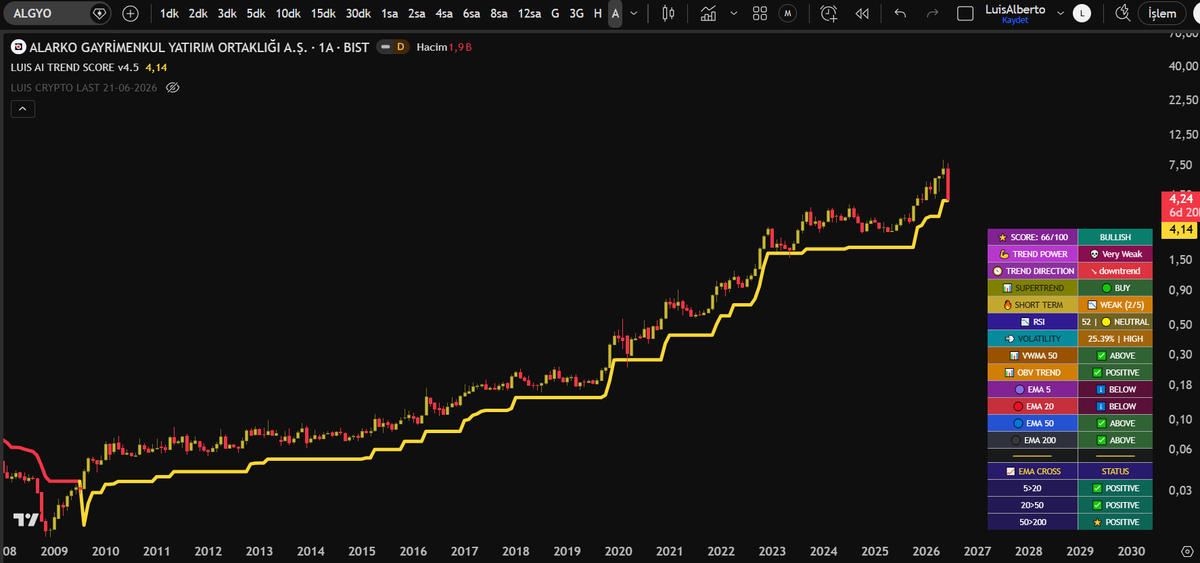Click the Hacim volume legend label
1200x563 pixels.
point(431,47)
